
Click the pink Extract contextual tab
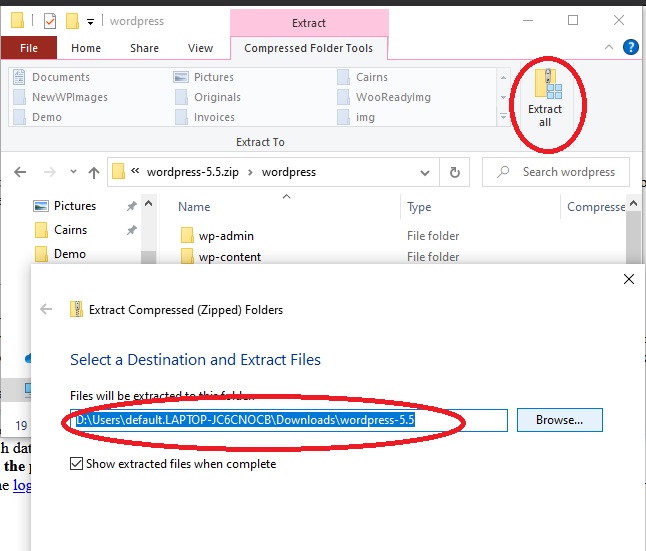pos(309,23)
